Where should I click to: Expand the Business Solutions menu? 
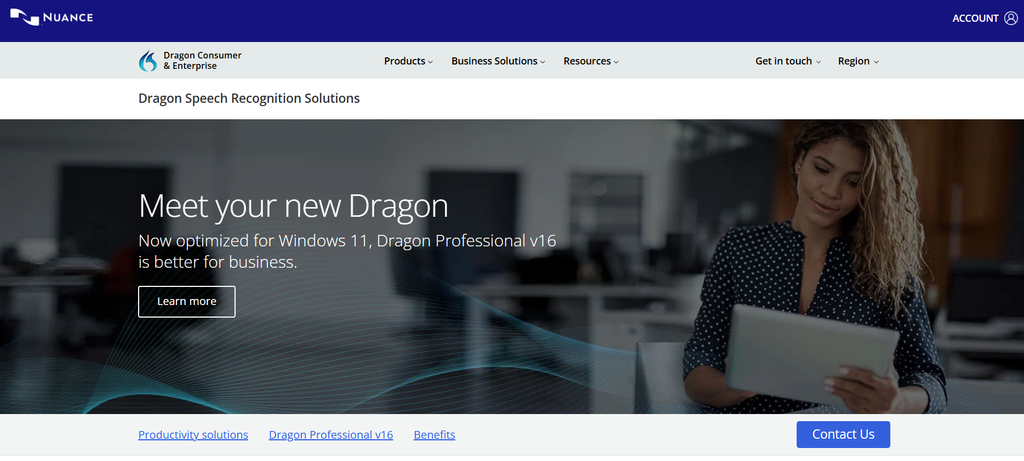[498, 61]
